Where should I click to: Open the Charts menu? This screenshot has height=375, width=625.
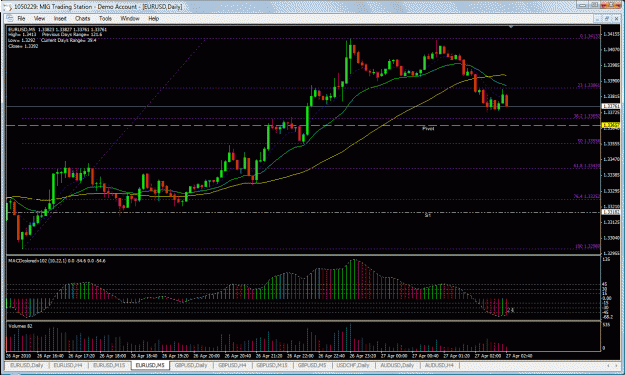point(83,18)
